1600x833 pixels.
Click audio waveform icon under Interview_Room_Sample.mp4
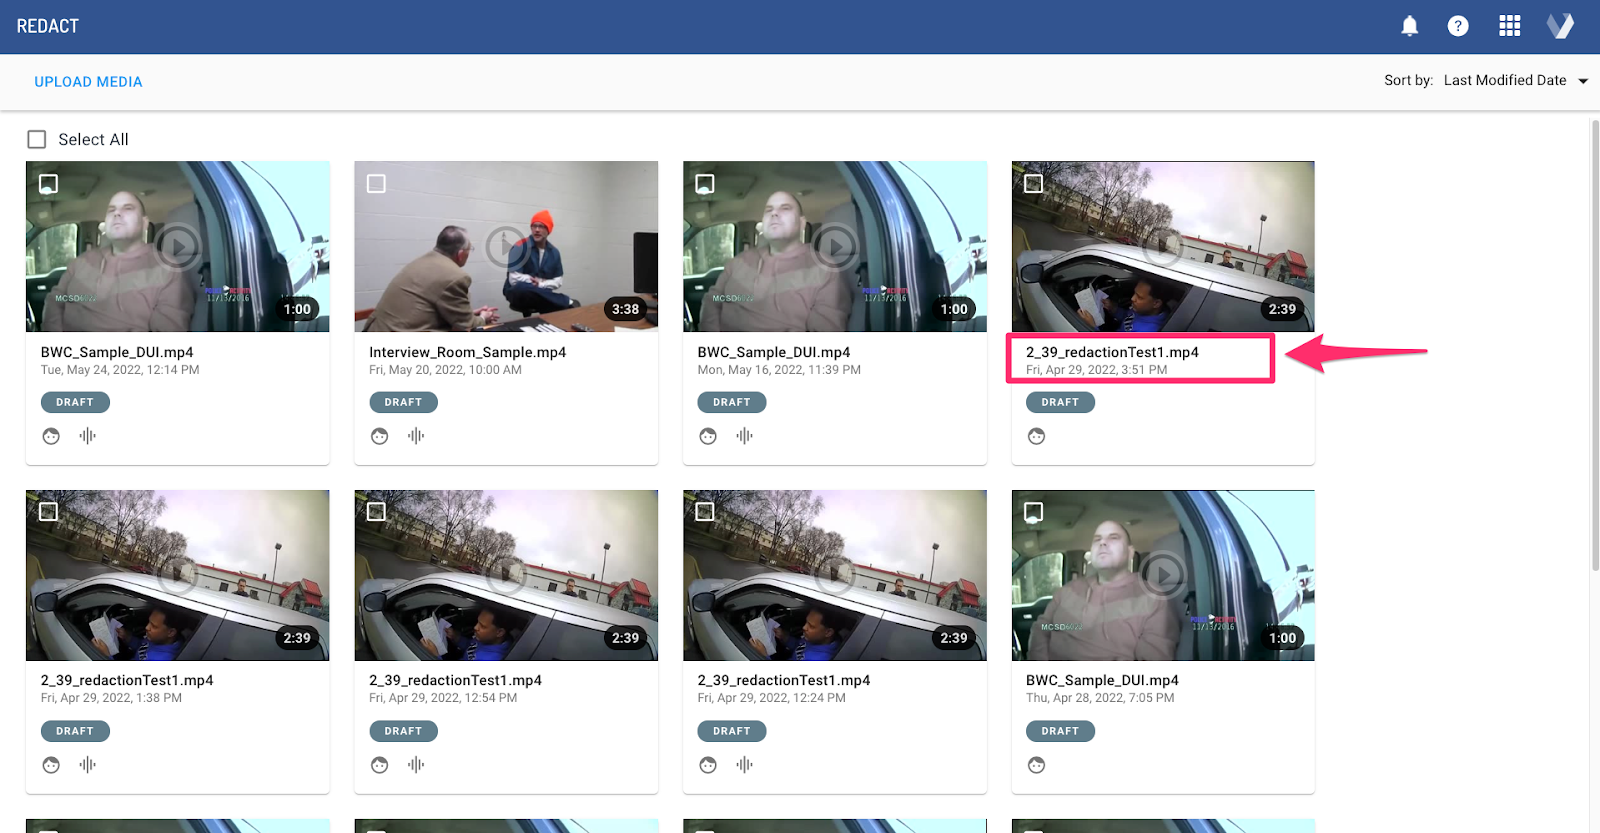[416, 436]
